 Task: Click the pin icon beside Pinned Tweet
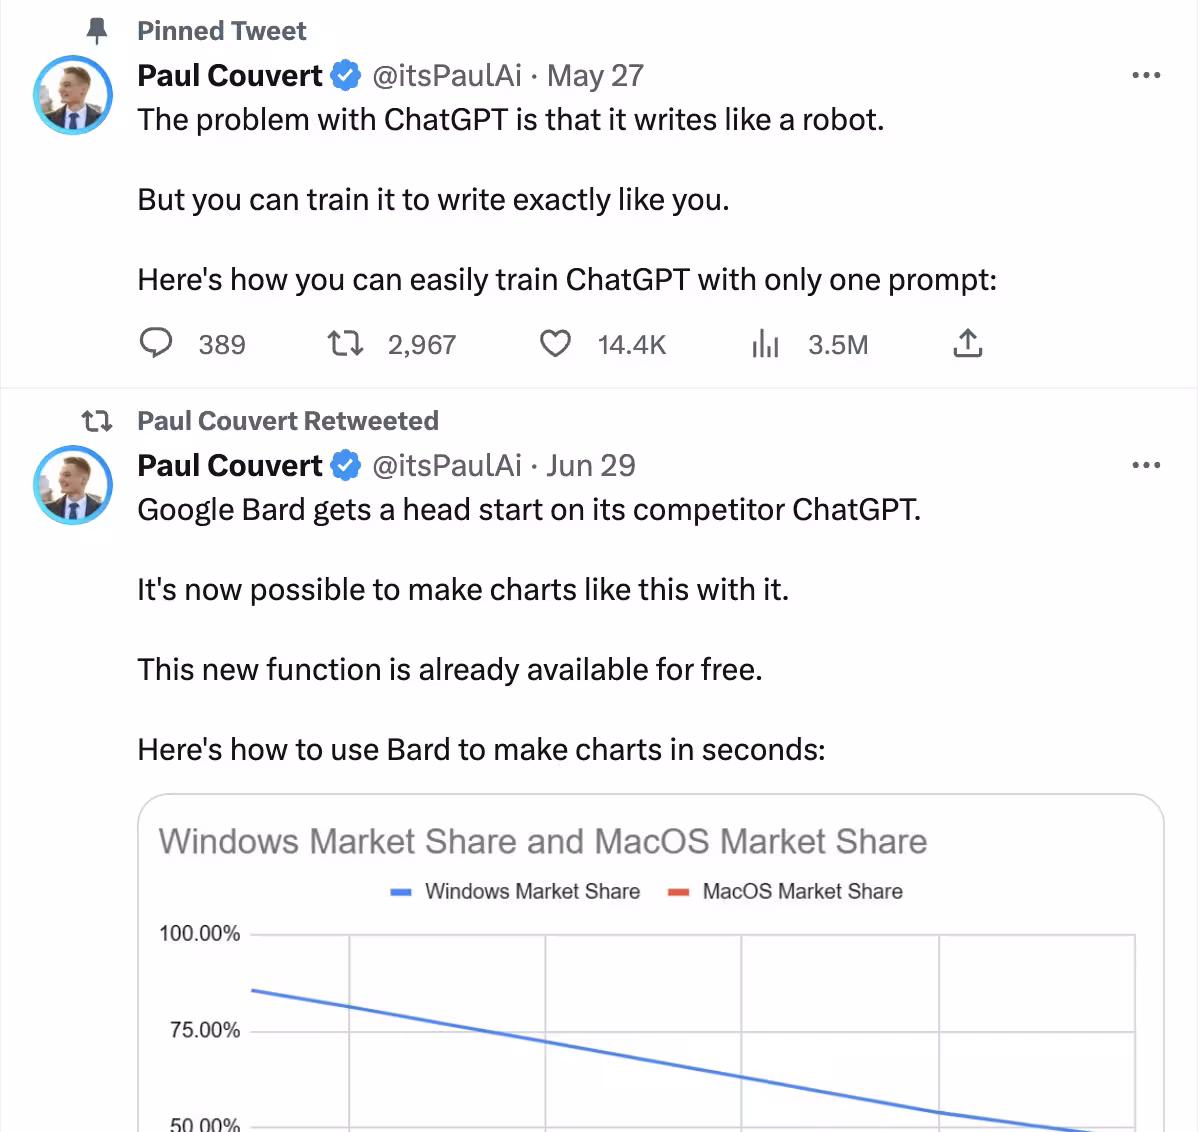(97, 31)
